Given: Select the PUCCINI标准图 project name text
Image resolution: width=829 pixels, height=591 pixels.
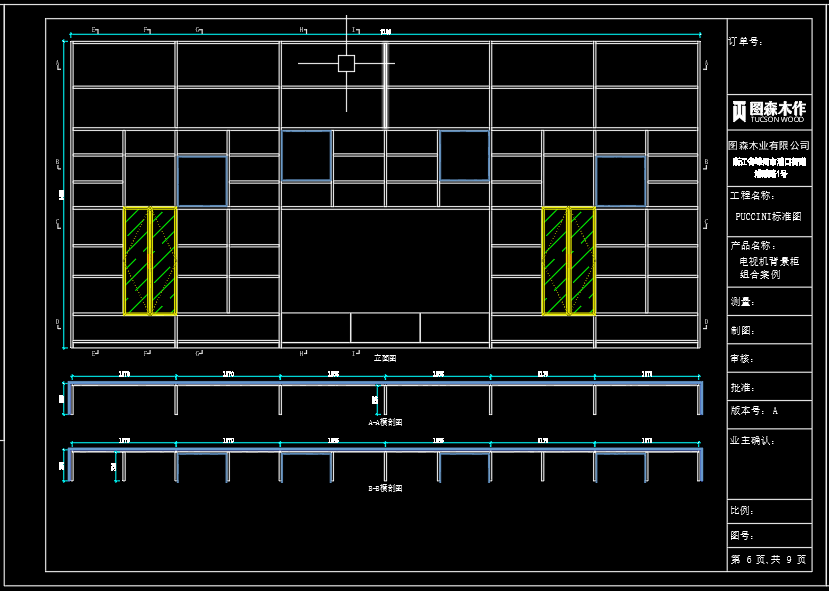Looking at the screenshot, I should (768, 216).
